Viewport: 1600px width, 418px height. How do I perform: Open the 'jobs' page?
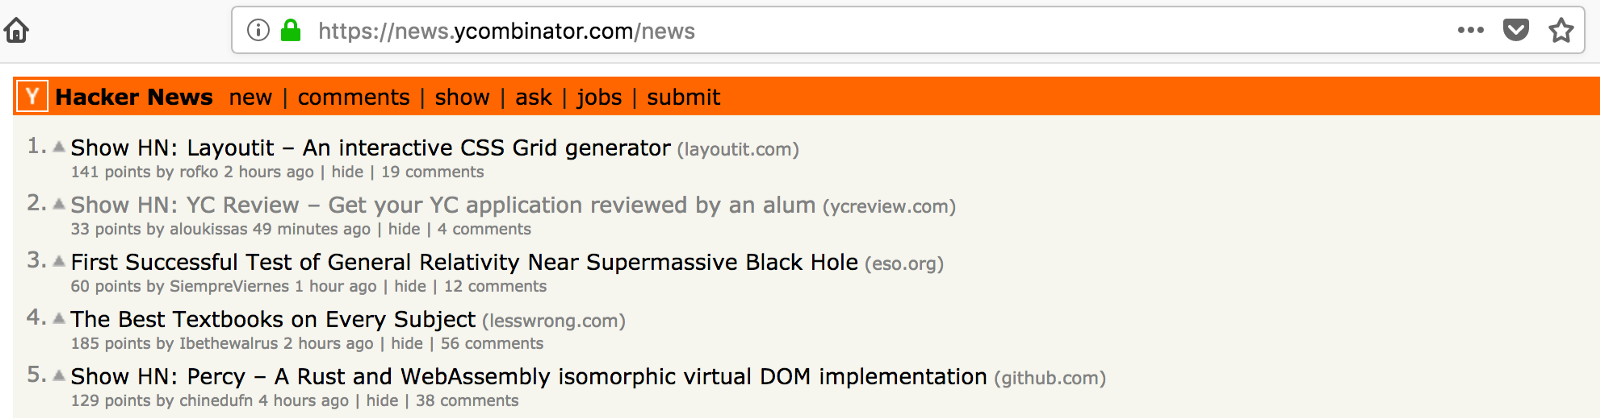click(x=599, y=97)
